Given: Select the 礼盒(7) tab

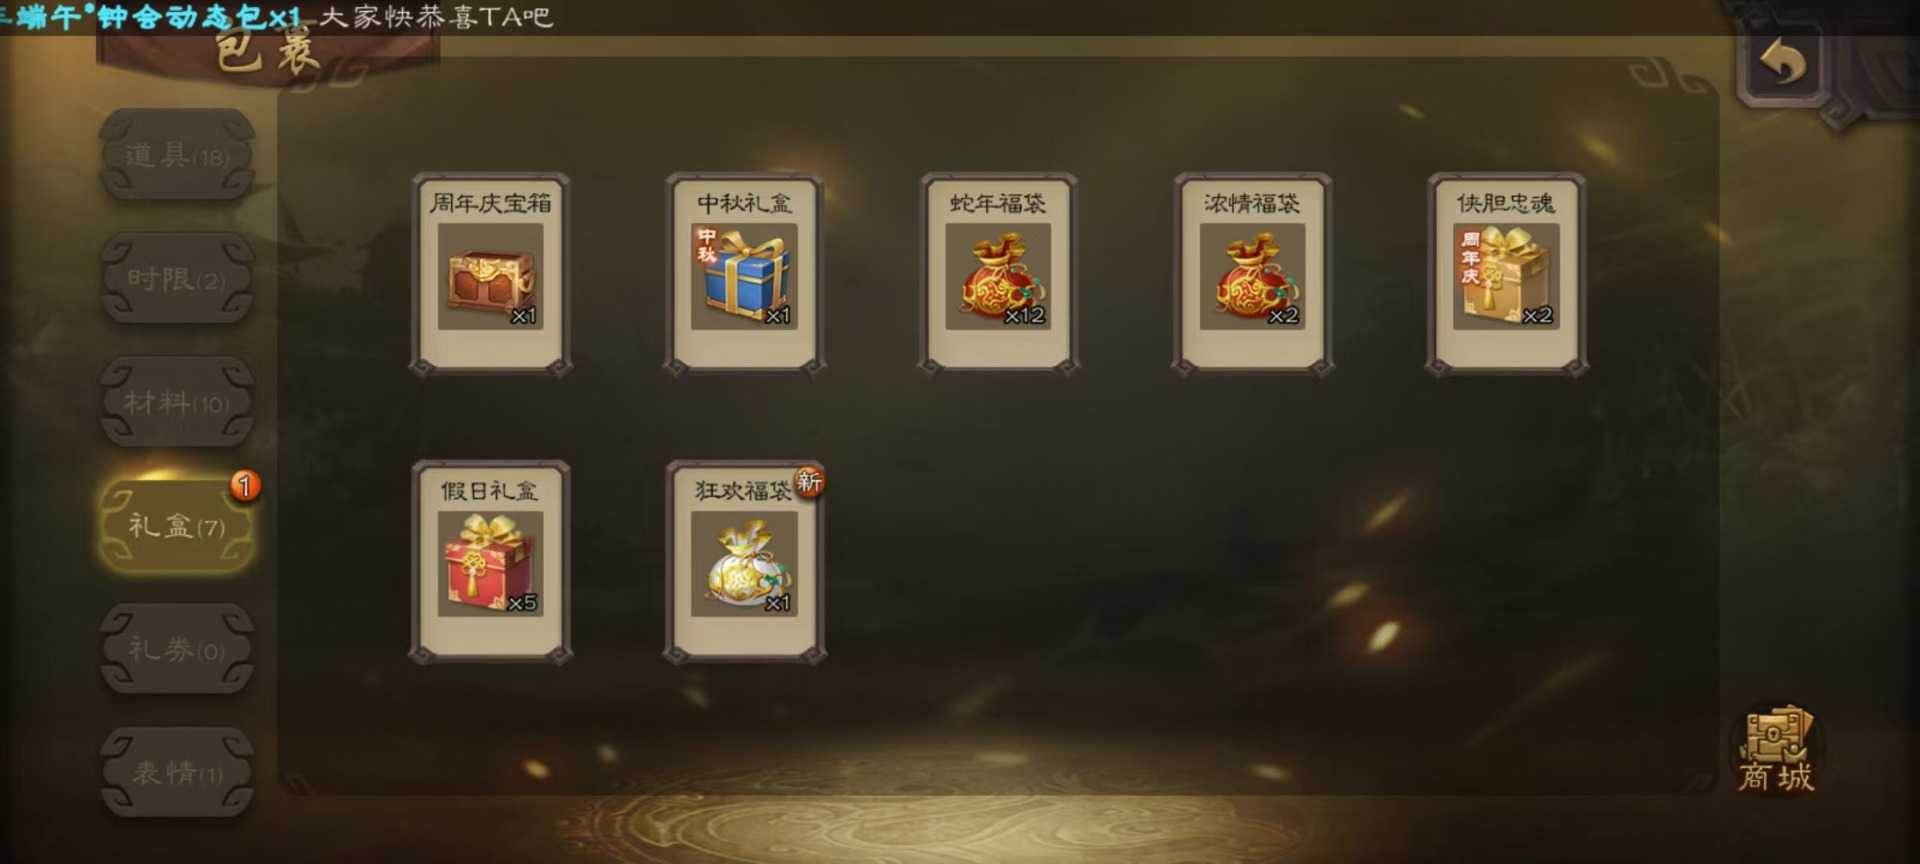Looking at the screenshot, I should pyautogui.click(x=177, y=525).
